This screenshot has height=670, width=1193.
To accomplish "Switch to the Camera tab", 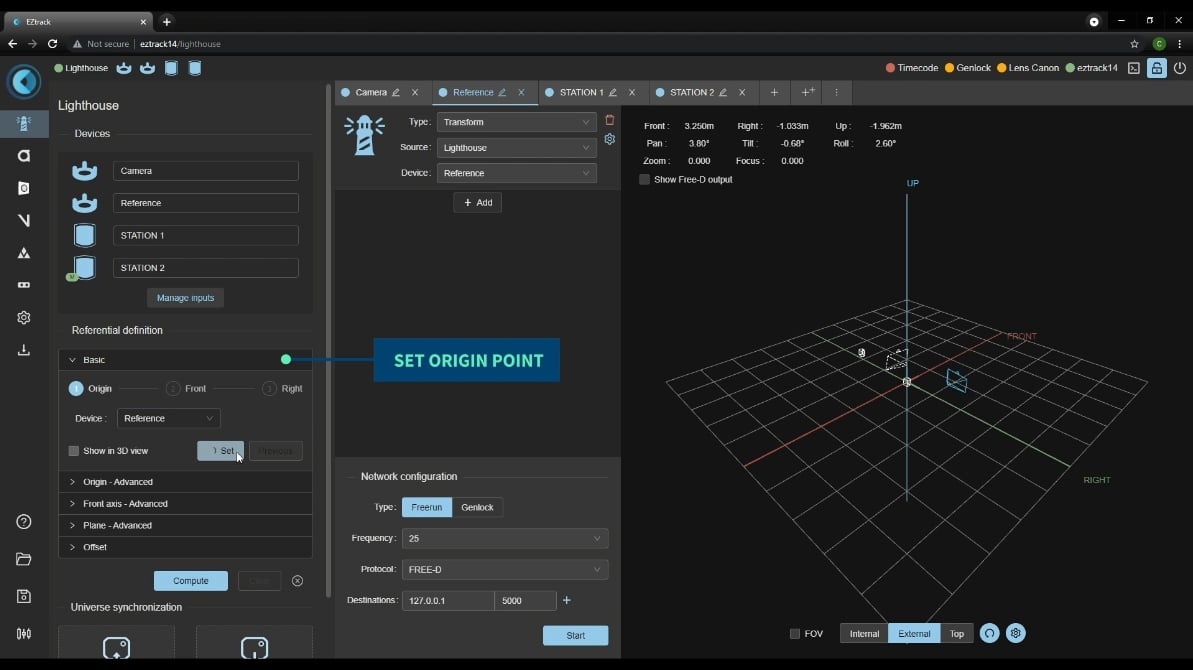I will click(370, 93).
